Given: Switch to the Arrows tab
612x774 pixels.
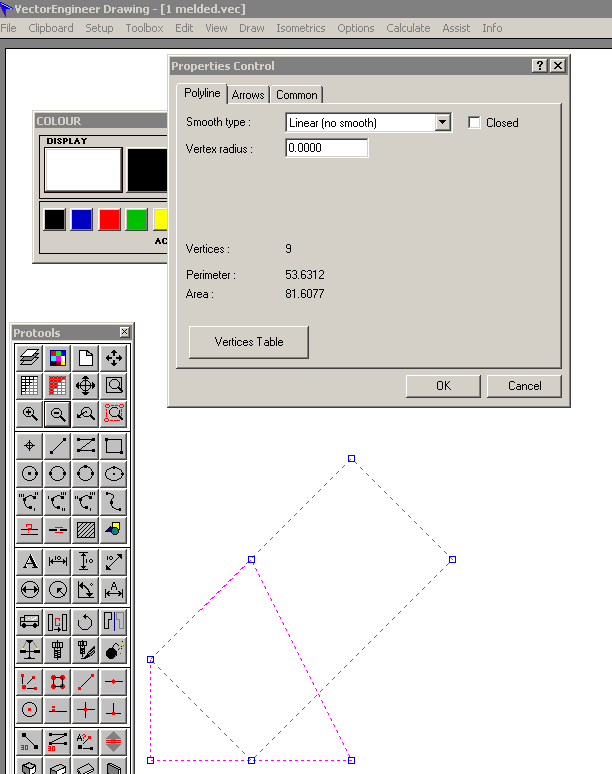Looking at the screenshot, I should click(x=248, y=95).
